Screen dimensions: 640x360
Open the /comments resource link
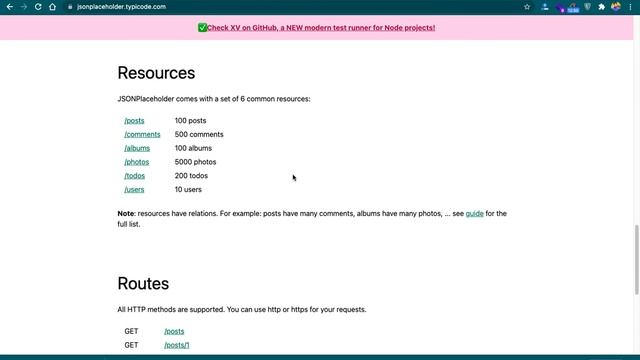tap(142, 135)
